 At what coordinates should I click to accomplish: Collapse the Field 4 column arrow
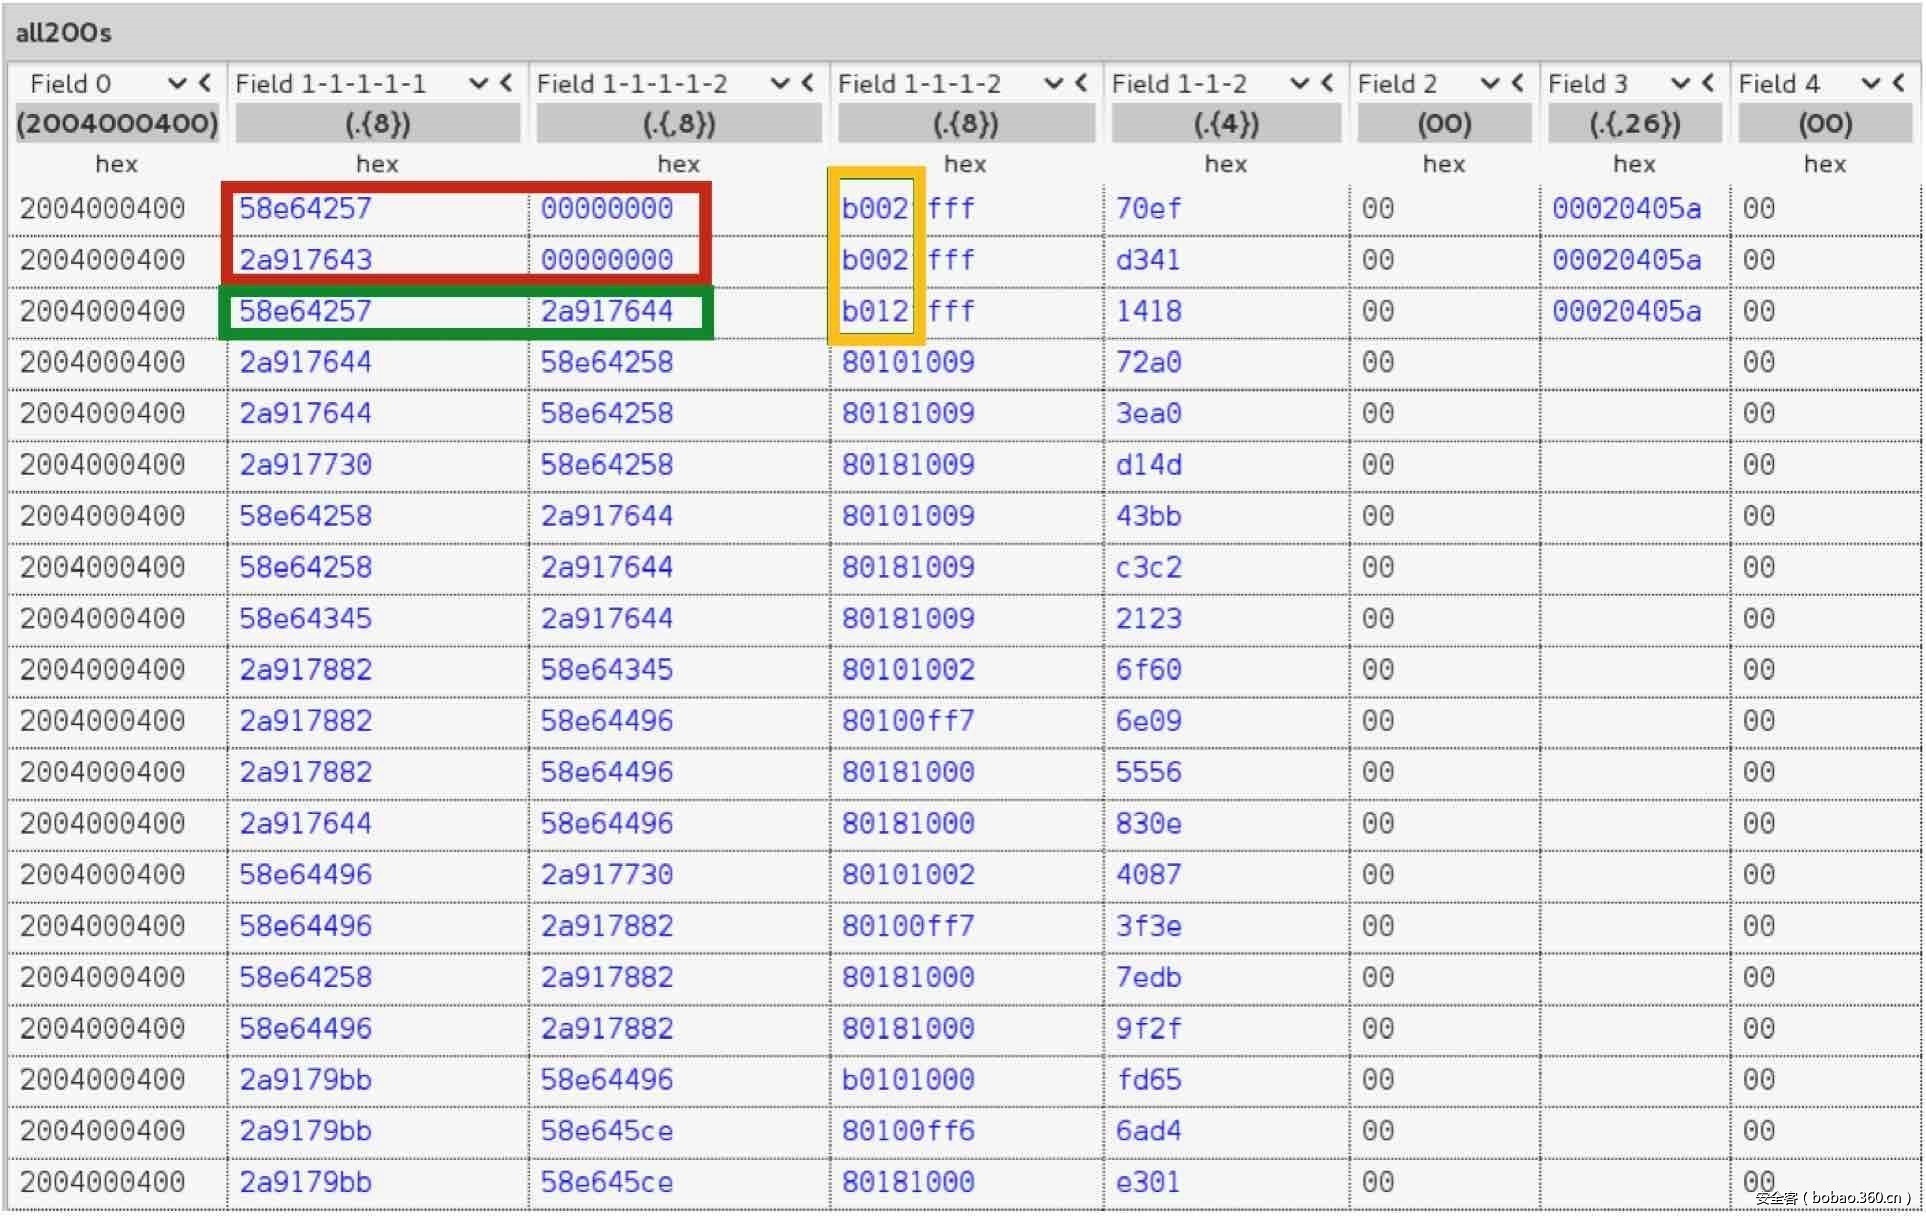coord(1898,83)
